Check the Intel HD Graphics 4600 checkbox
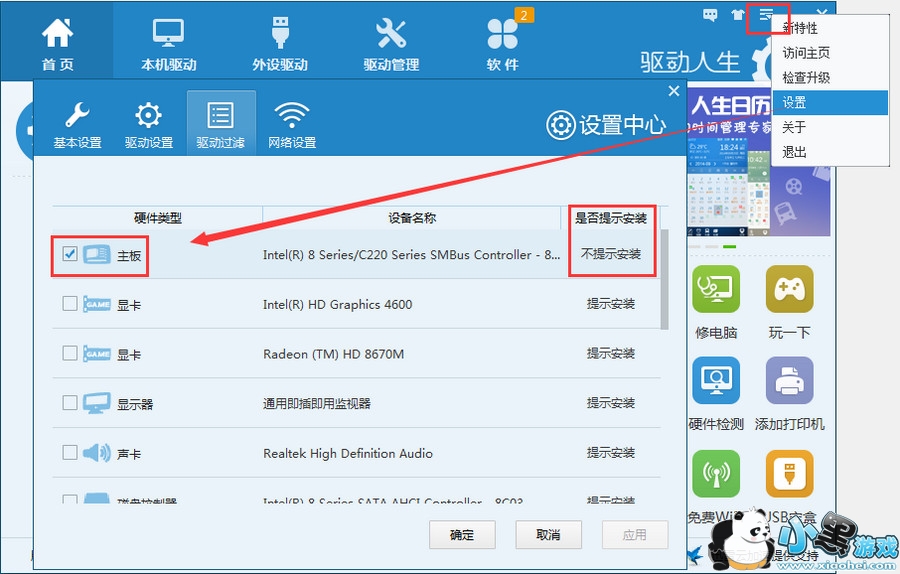This screenshot has height=574, width=900. pos(69,303)
